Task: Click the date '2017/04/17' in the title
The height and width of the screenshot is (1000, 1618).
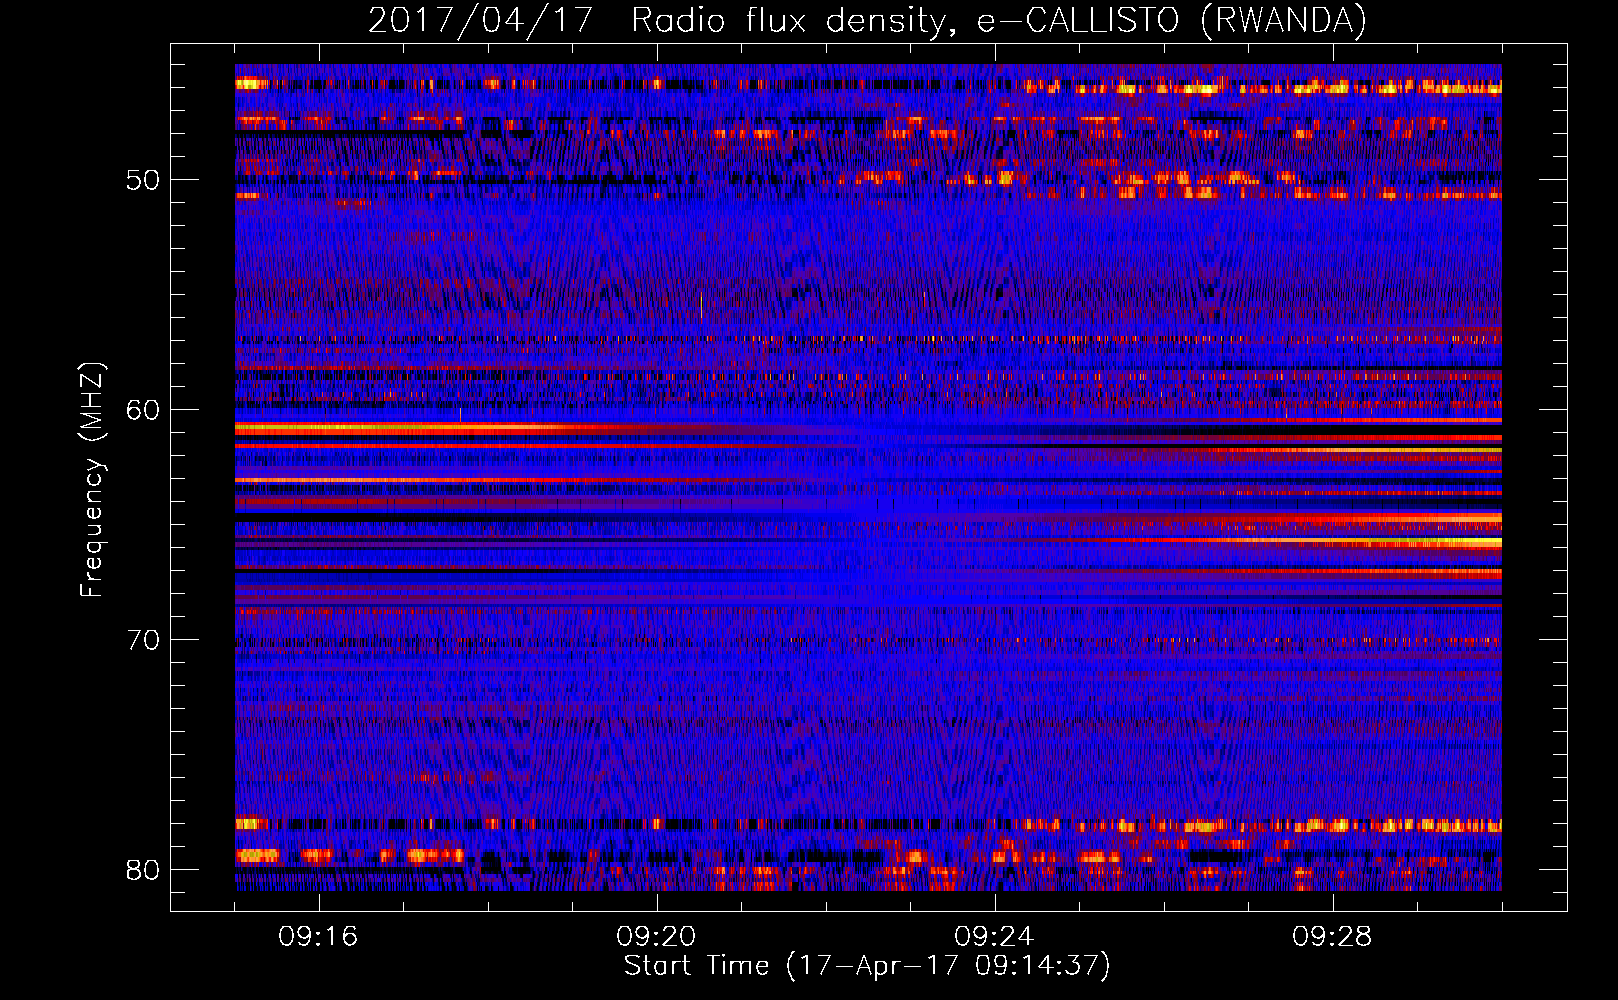Action: pos(481,21)
